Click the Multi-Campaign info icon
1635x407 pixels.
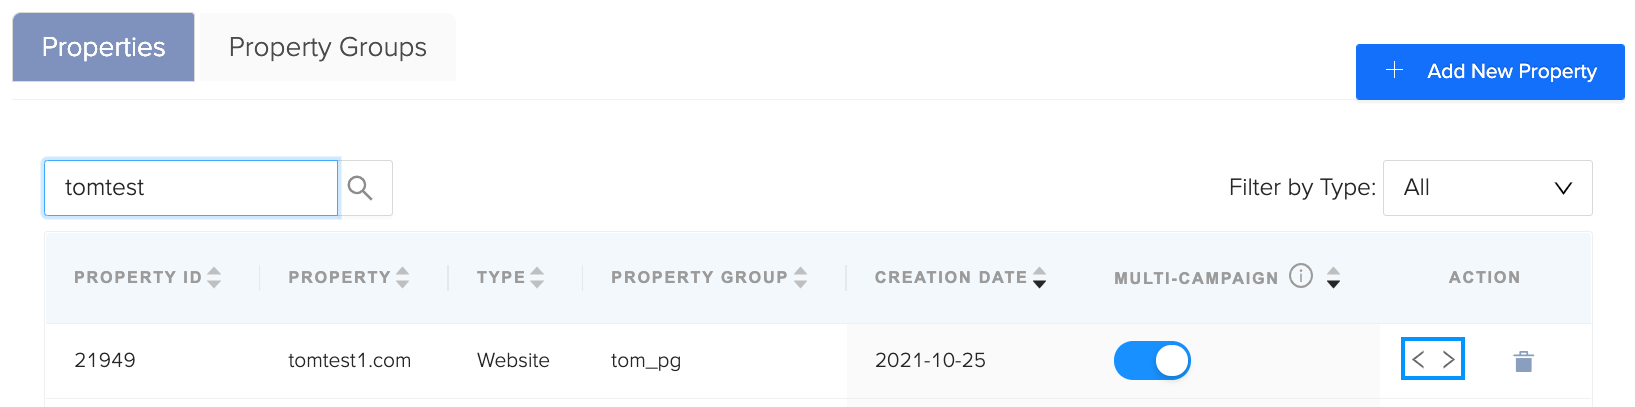pyautogui.click(x=1300, y=276)
